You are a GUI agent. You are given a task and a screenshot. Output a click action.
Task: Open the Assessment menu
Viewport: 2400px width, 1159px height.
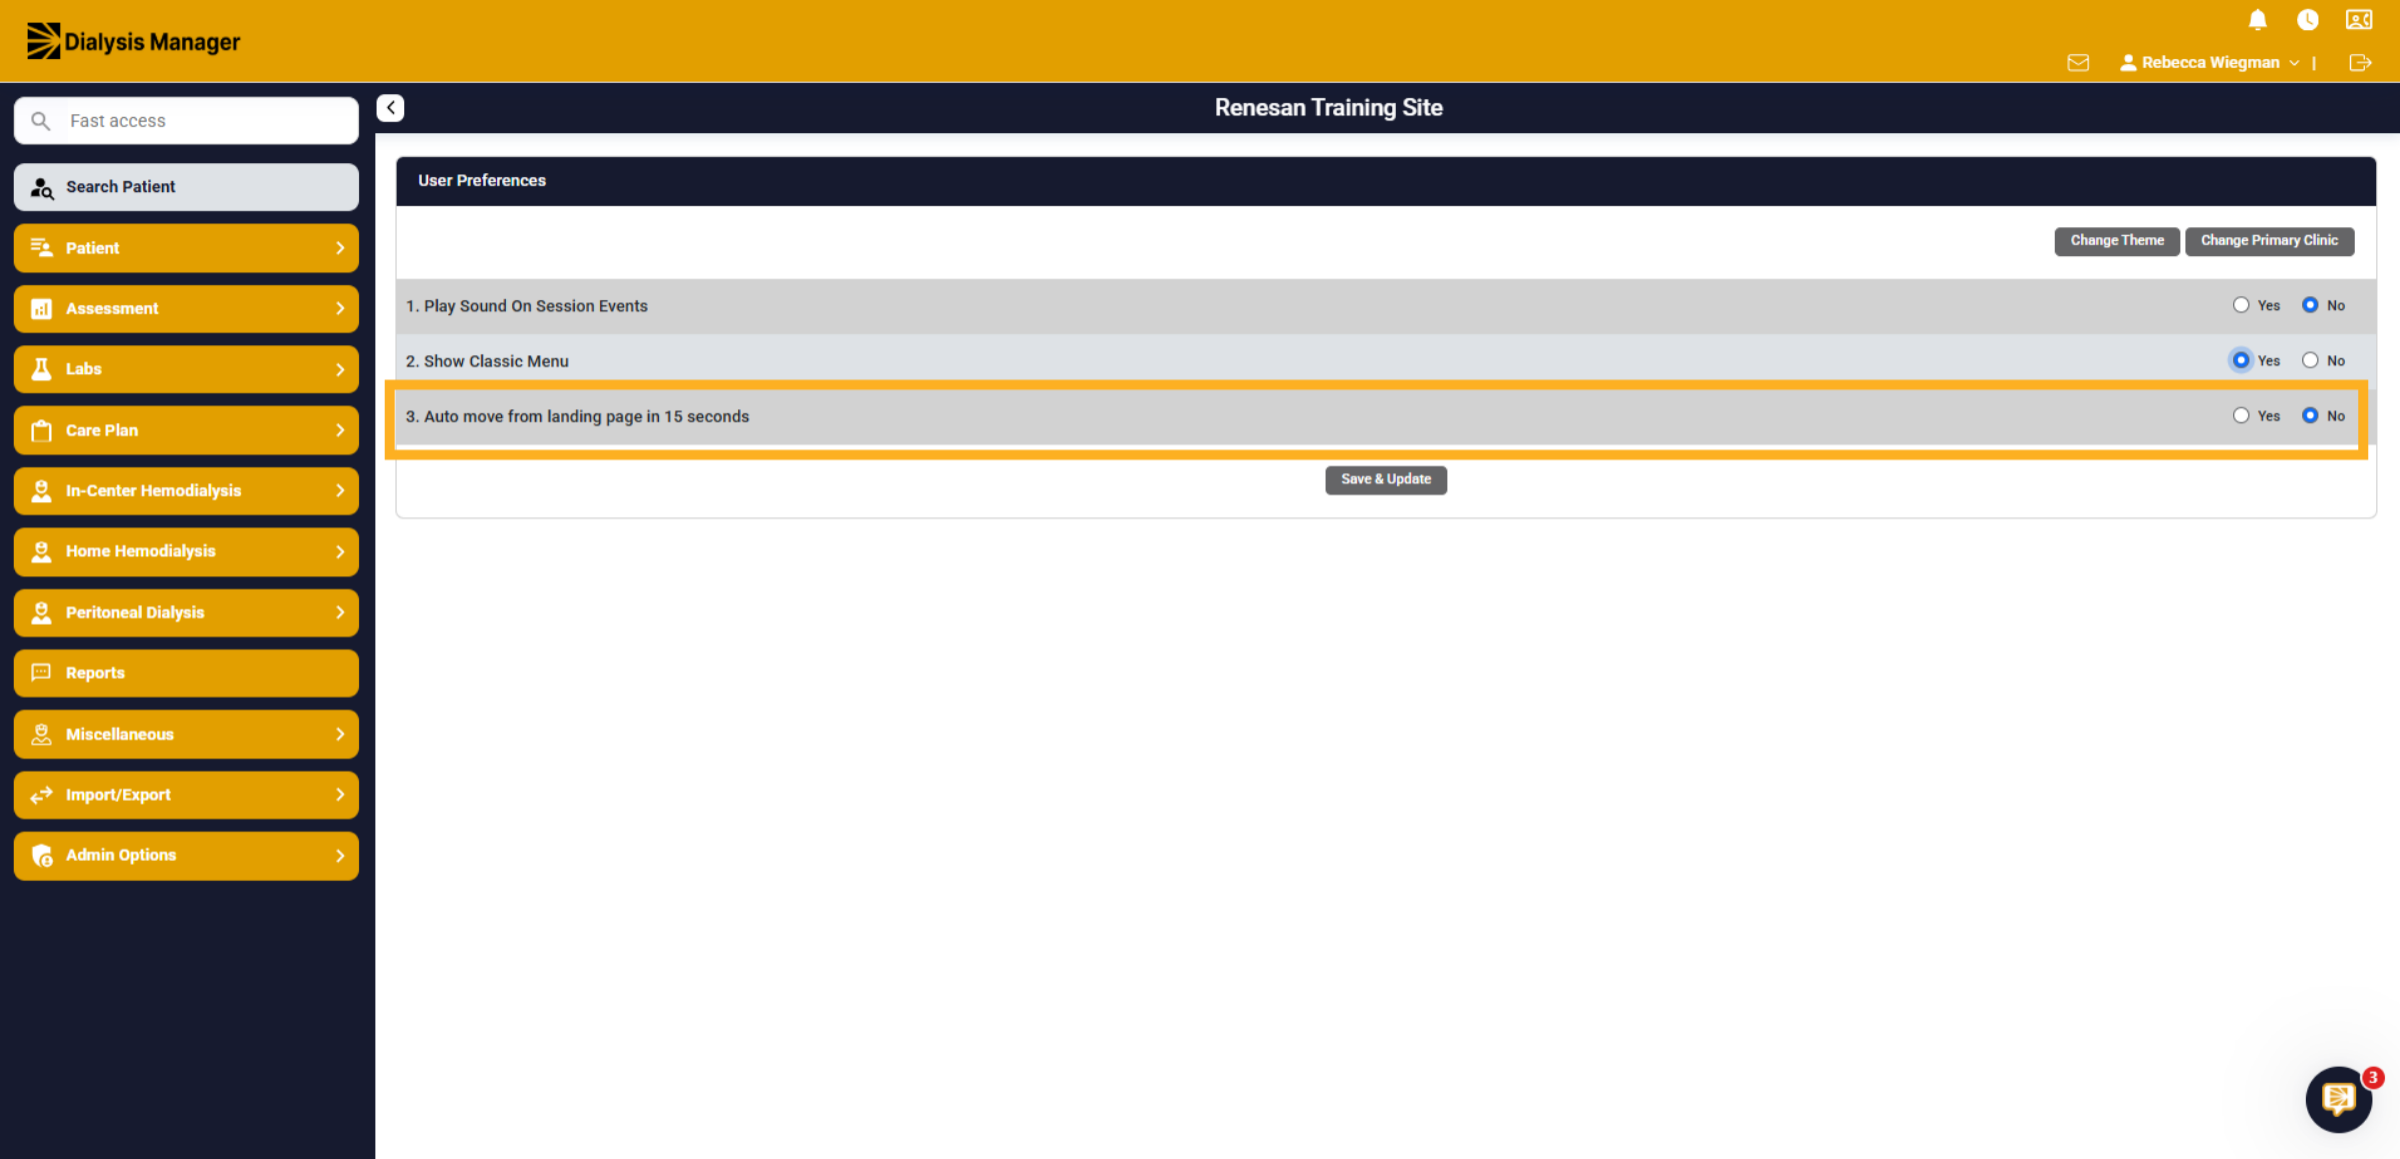186,309
